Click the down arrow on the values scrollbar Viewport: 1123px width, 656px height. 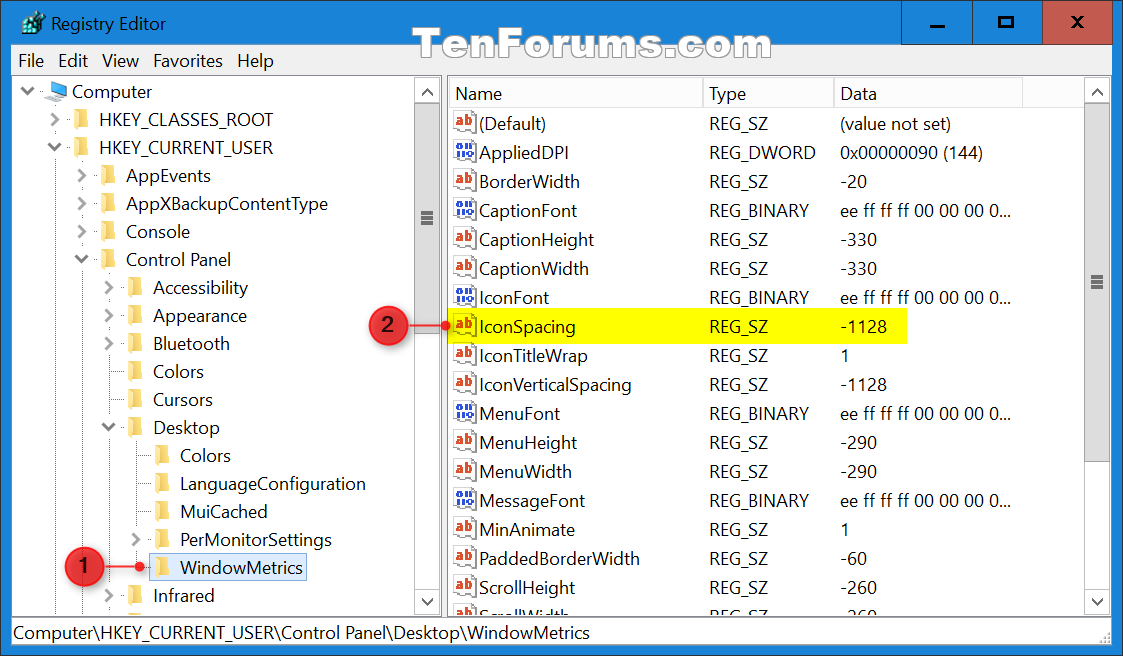point(1097,604)
